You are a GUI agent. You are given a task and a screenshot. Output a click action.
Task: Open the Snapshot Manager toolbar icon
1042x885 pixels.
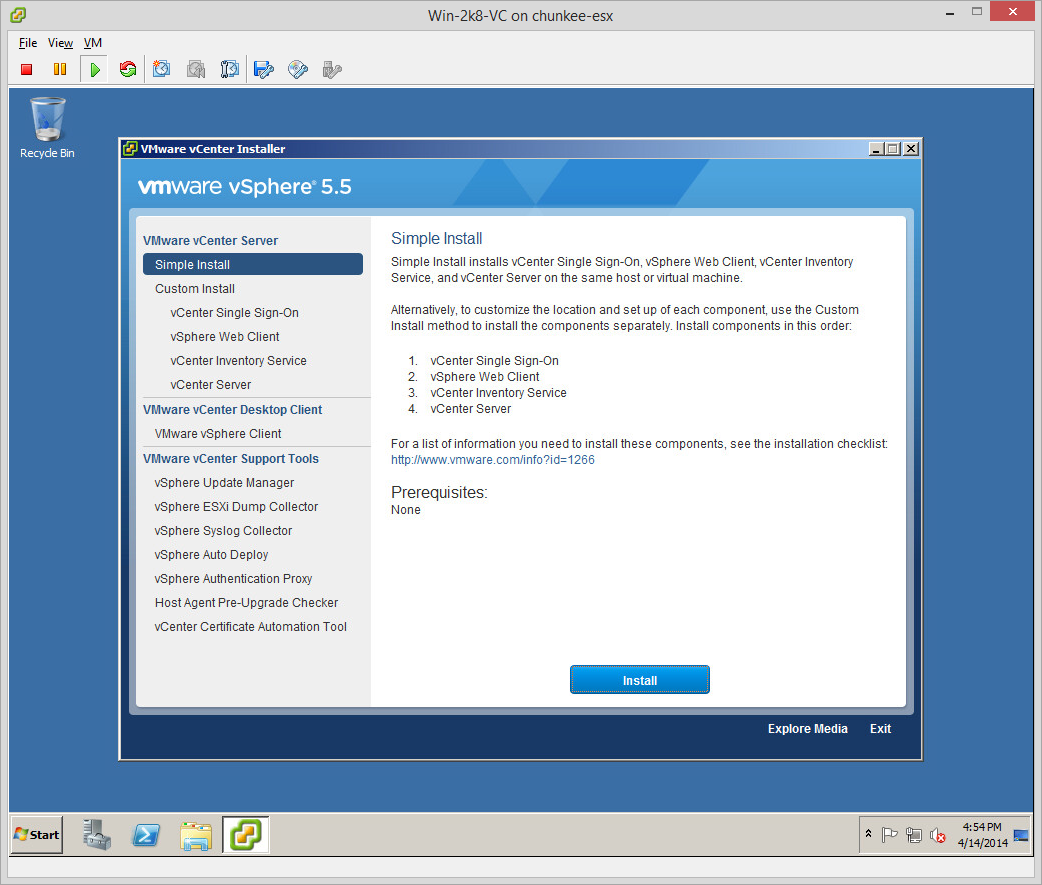230,69
